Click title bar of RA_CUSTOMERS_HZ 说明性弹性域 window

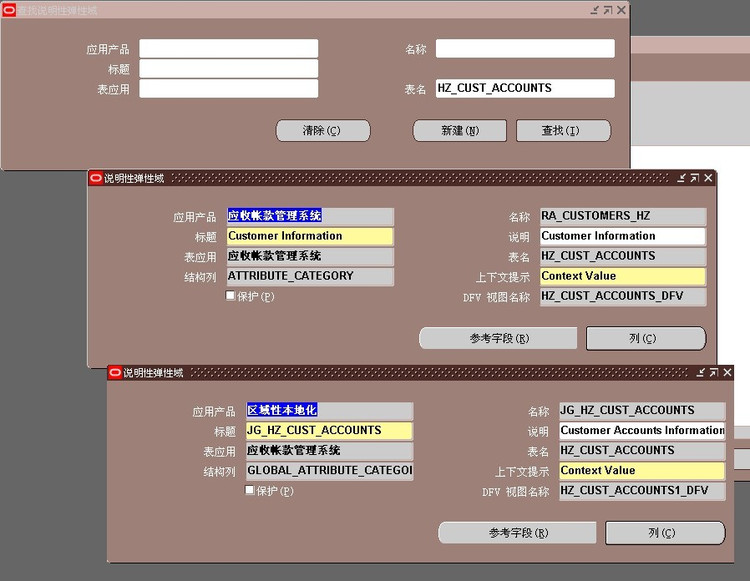coord(402,178)
